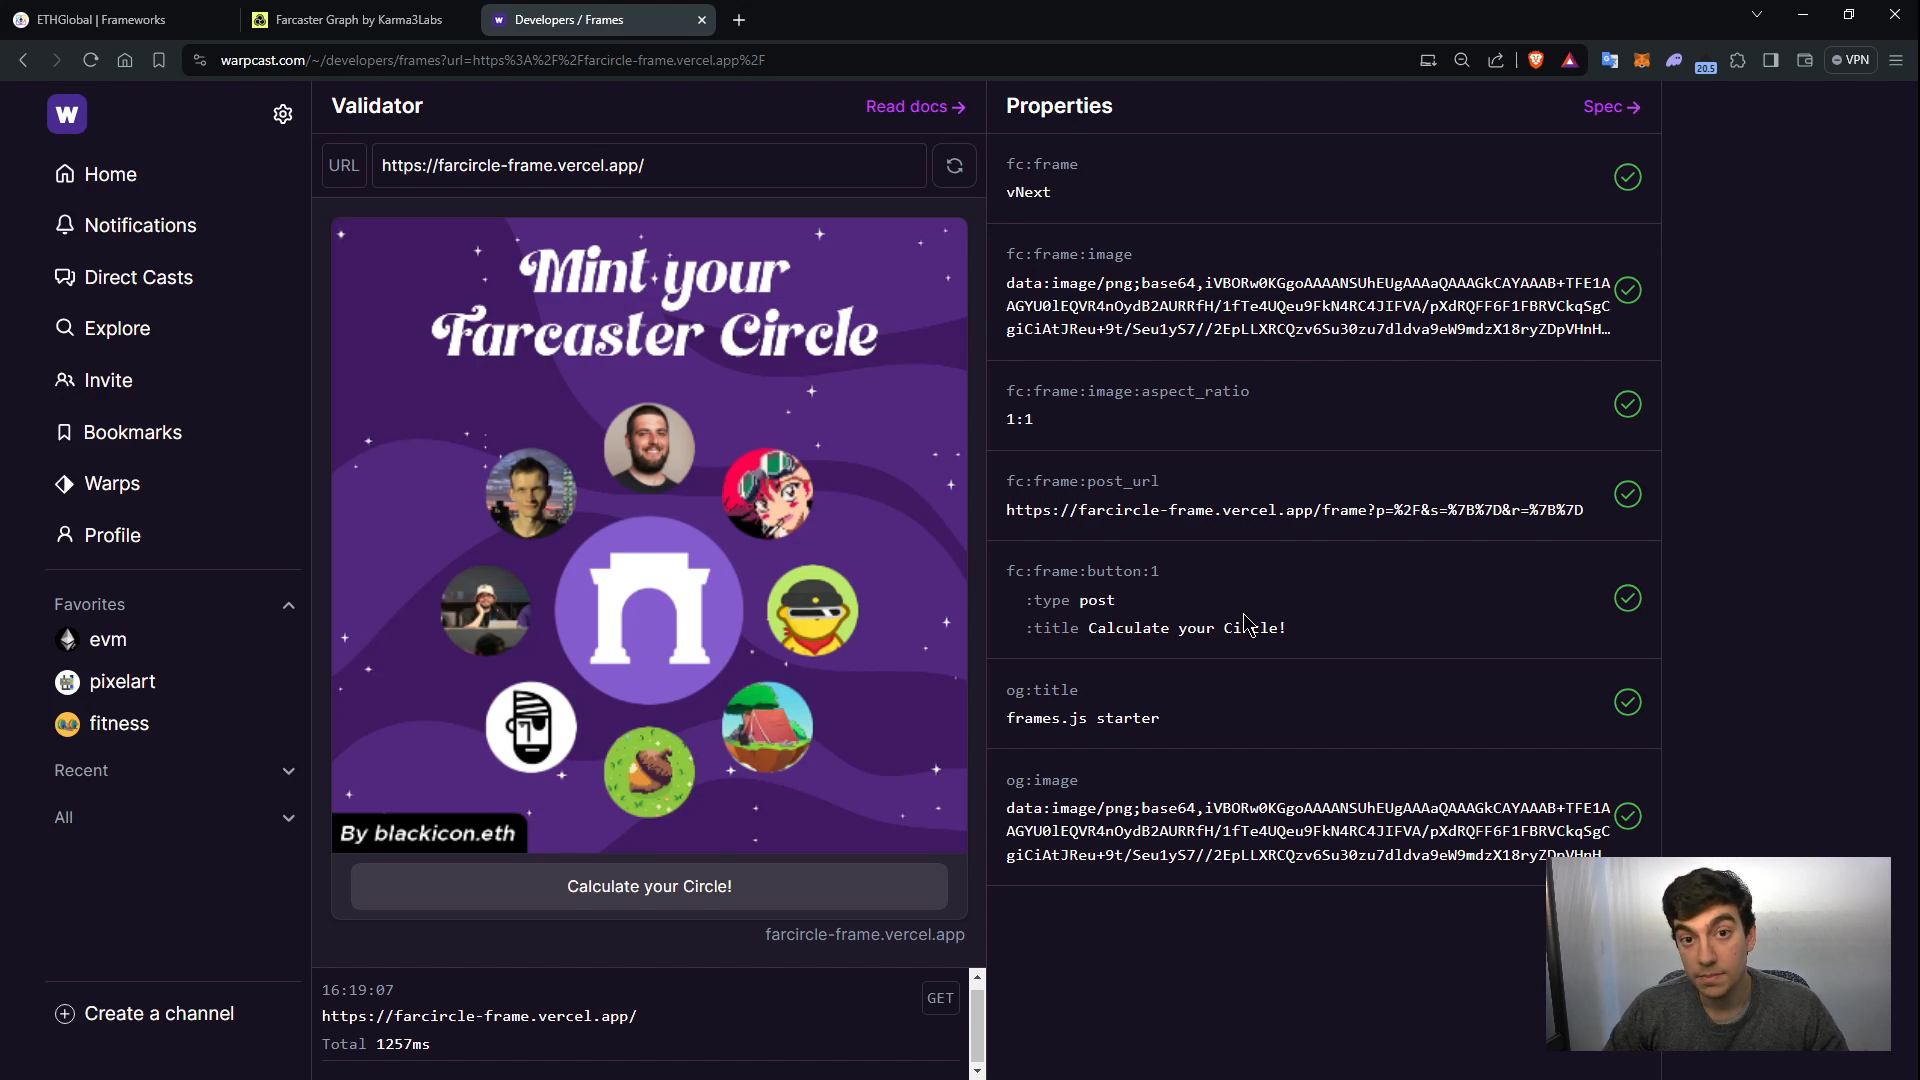Viewport: 1920px width, 1080px height.
Task: Open the Explore page
Action: tap(103, 328)
